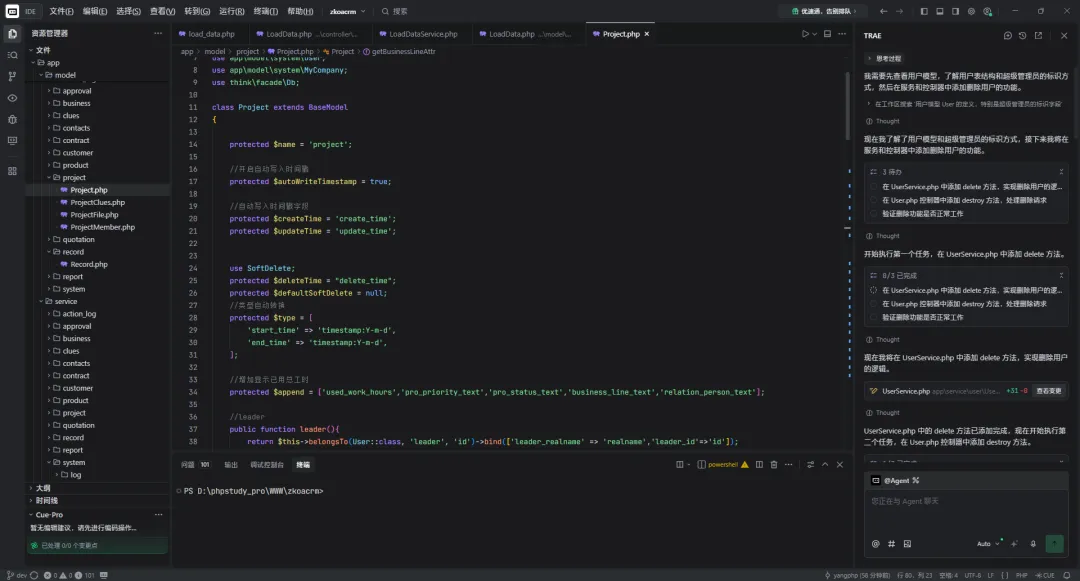Attach an image in chat input
This screenshot has height=581, width=1080.
click(907, 544)
